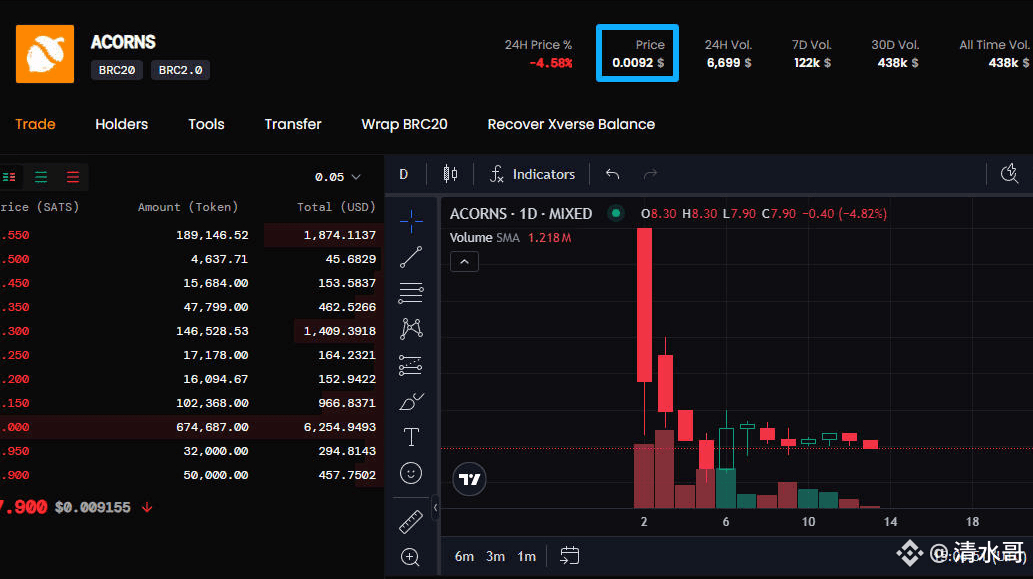Click the Indicators button
Image resolution: width=1033 pixels, height=579 pixels.
(x=532, y=174)
